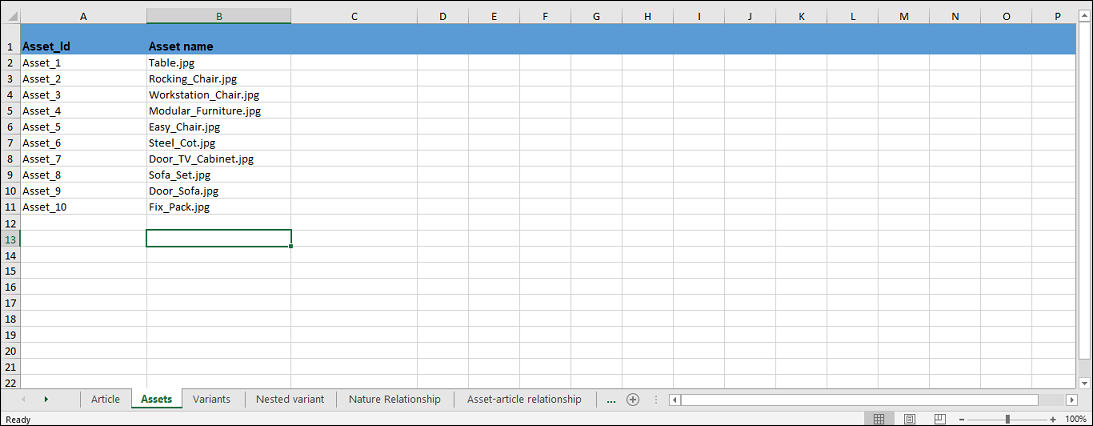Select cell containing Asset_1
The width and height of the screenshot is (1093, 426).
tap(84, 63)
